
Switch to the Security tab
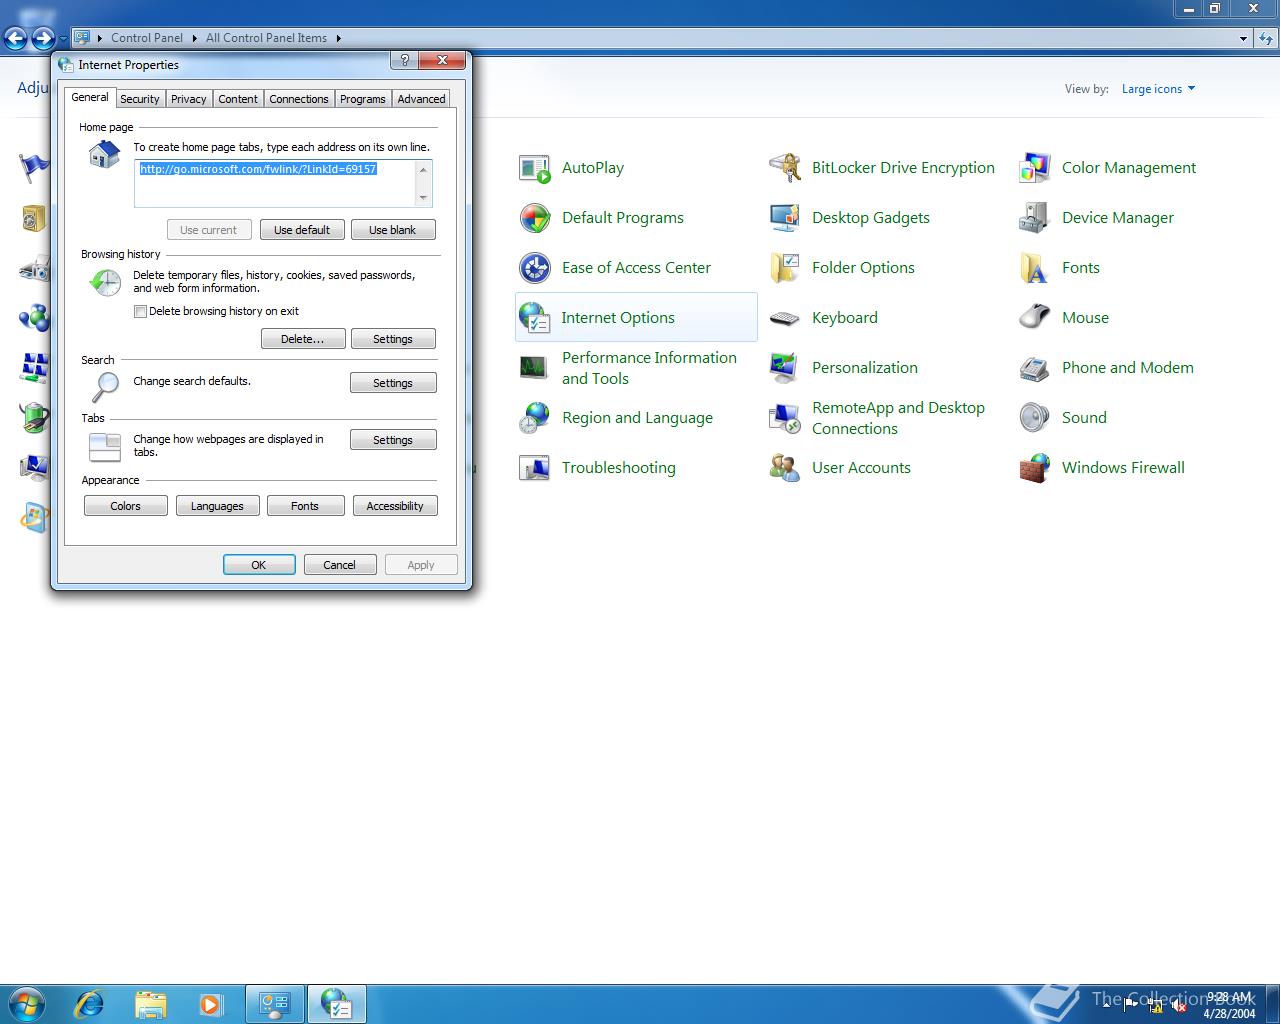(x=140, y=99)
